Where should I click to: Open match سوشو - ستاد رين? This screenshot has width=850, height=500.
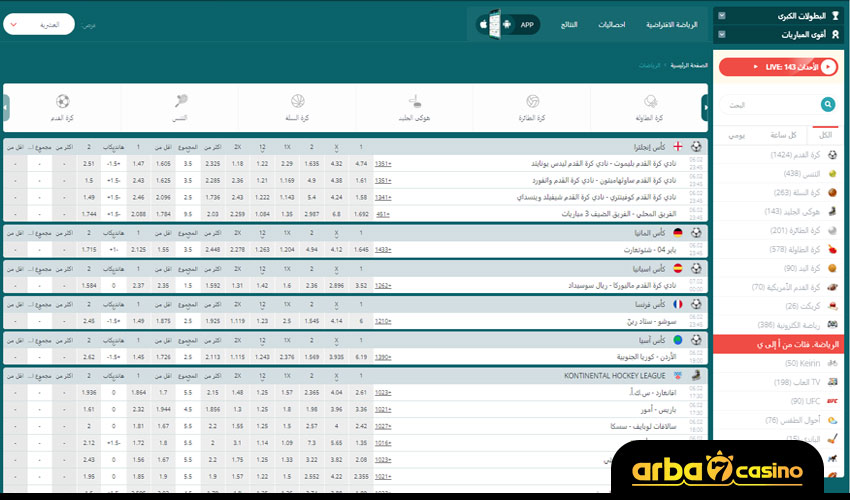tap(652, 321)
